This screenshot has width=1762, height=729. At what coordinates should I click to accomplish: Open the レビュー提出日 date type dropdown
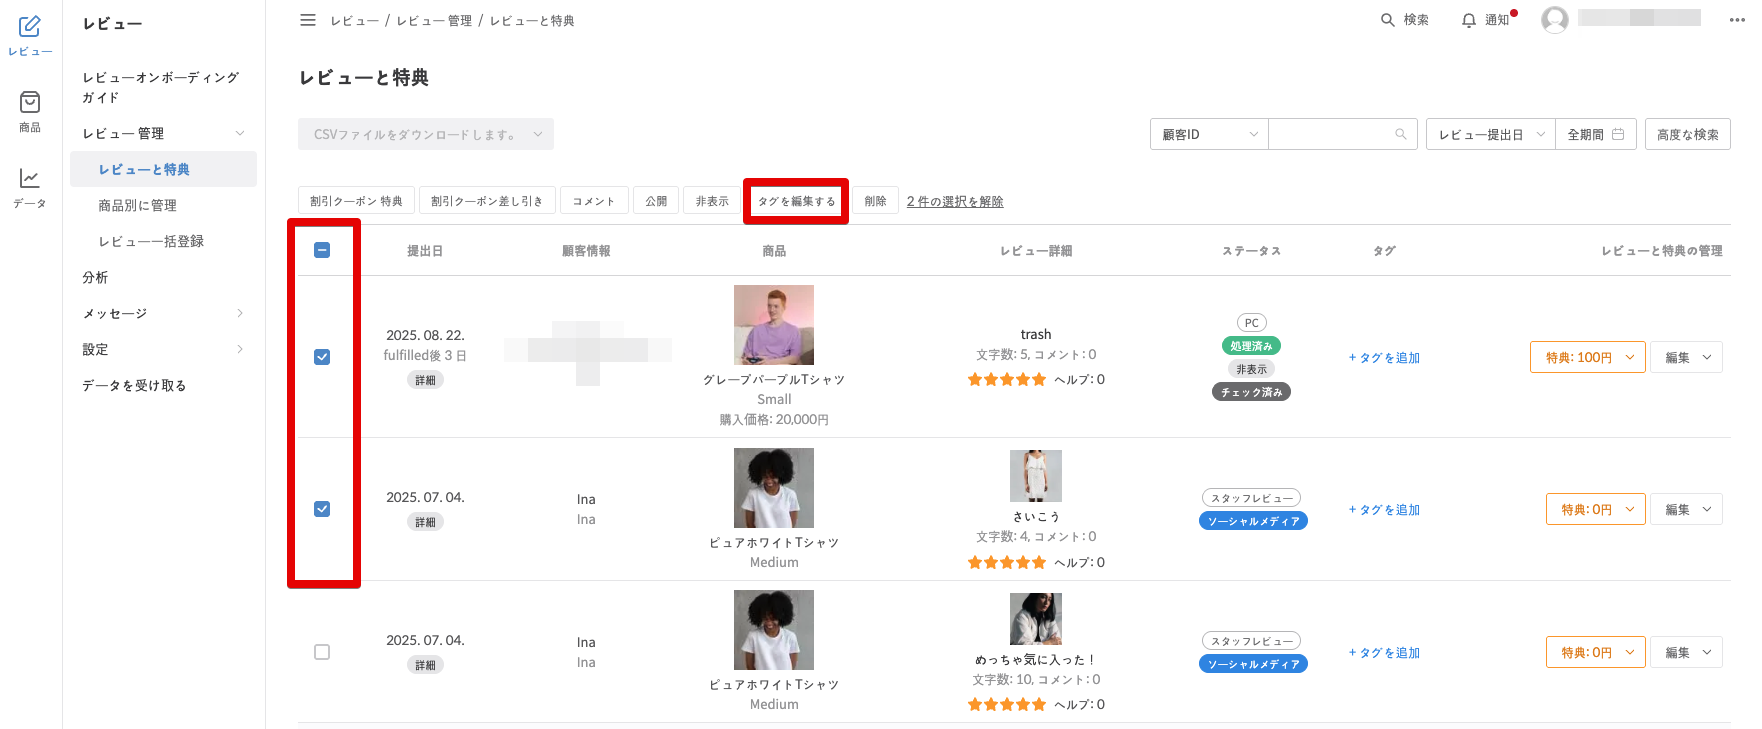point(1490,134)
